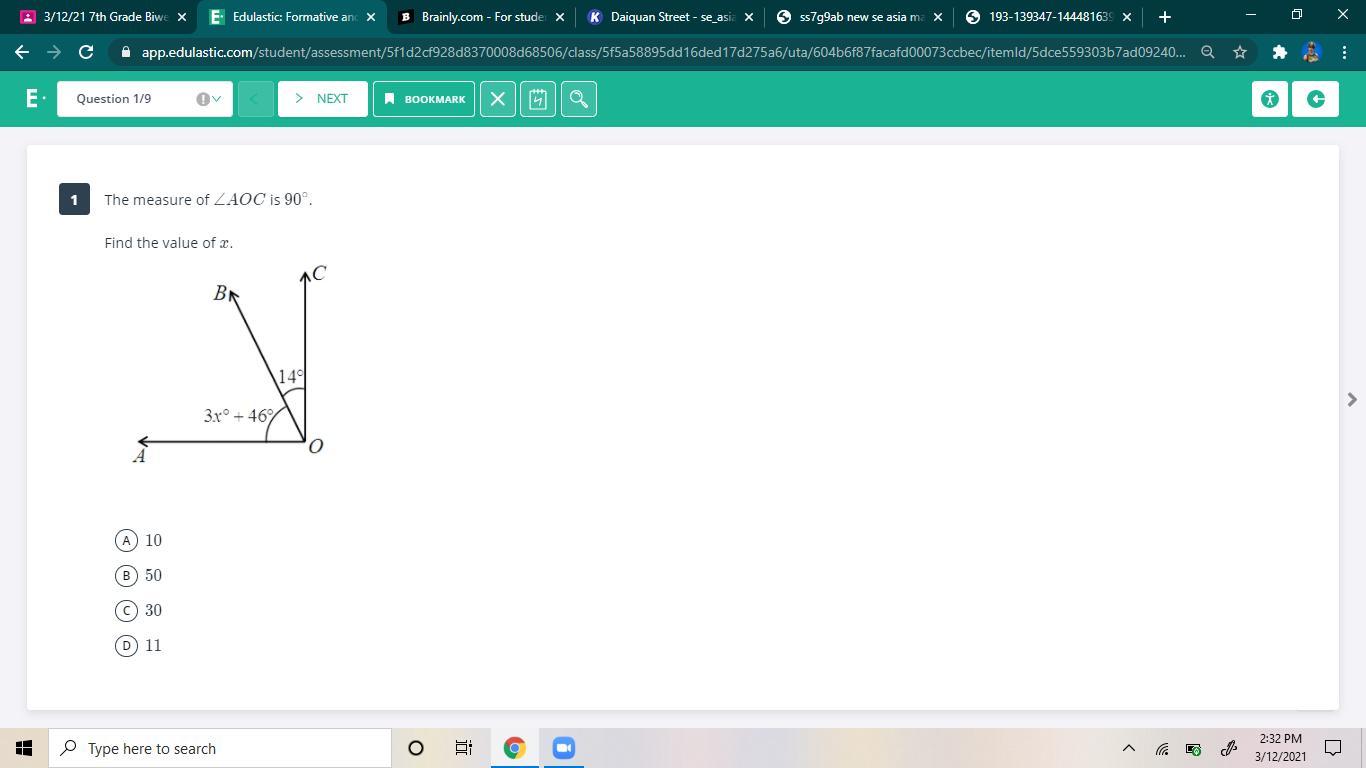Click the pen workspace tray icon
The width and height of the screenshot is (1366, 768).
click(1229, 748)
